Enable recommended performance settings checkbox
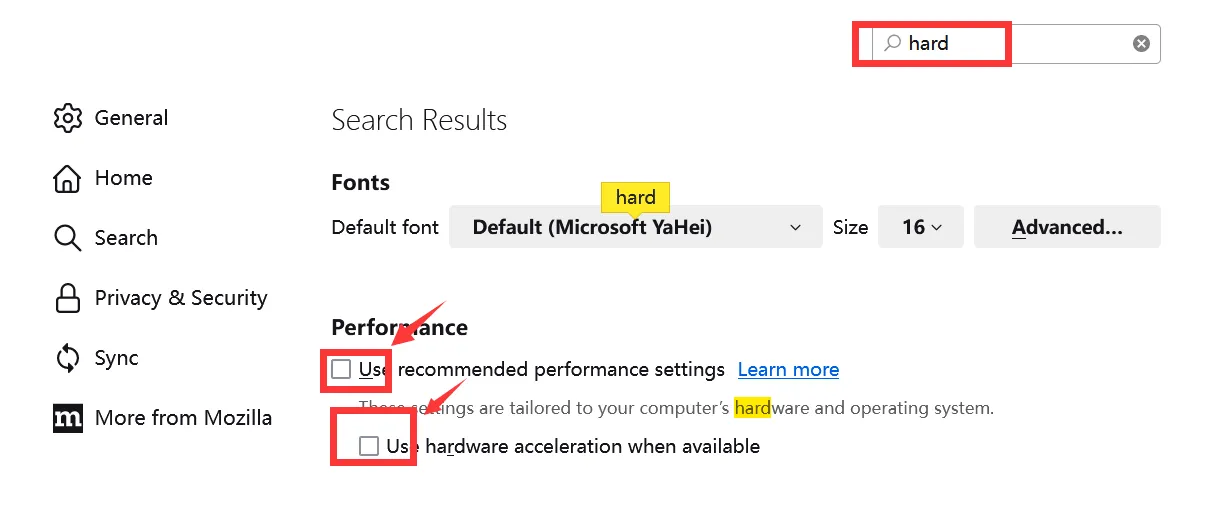Screen dimensions: 1212x528 click(342, 369)
